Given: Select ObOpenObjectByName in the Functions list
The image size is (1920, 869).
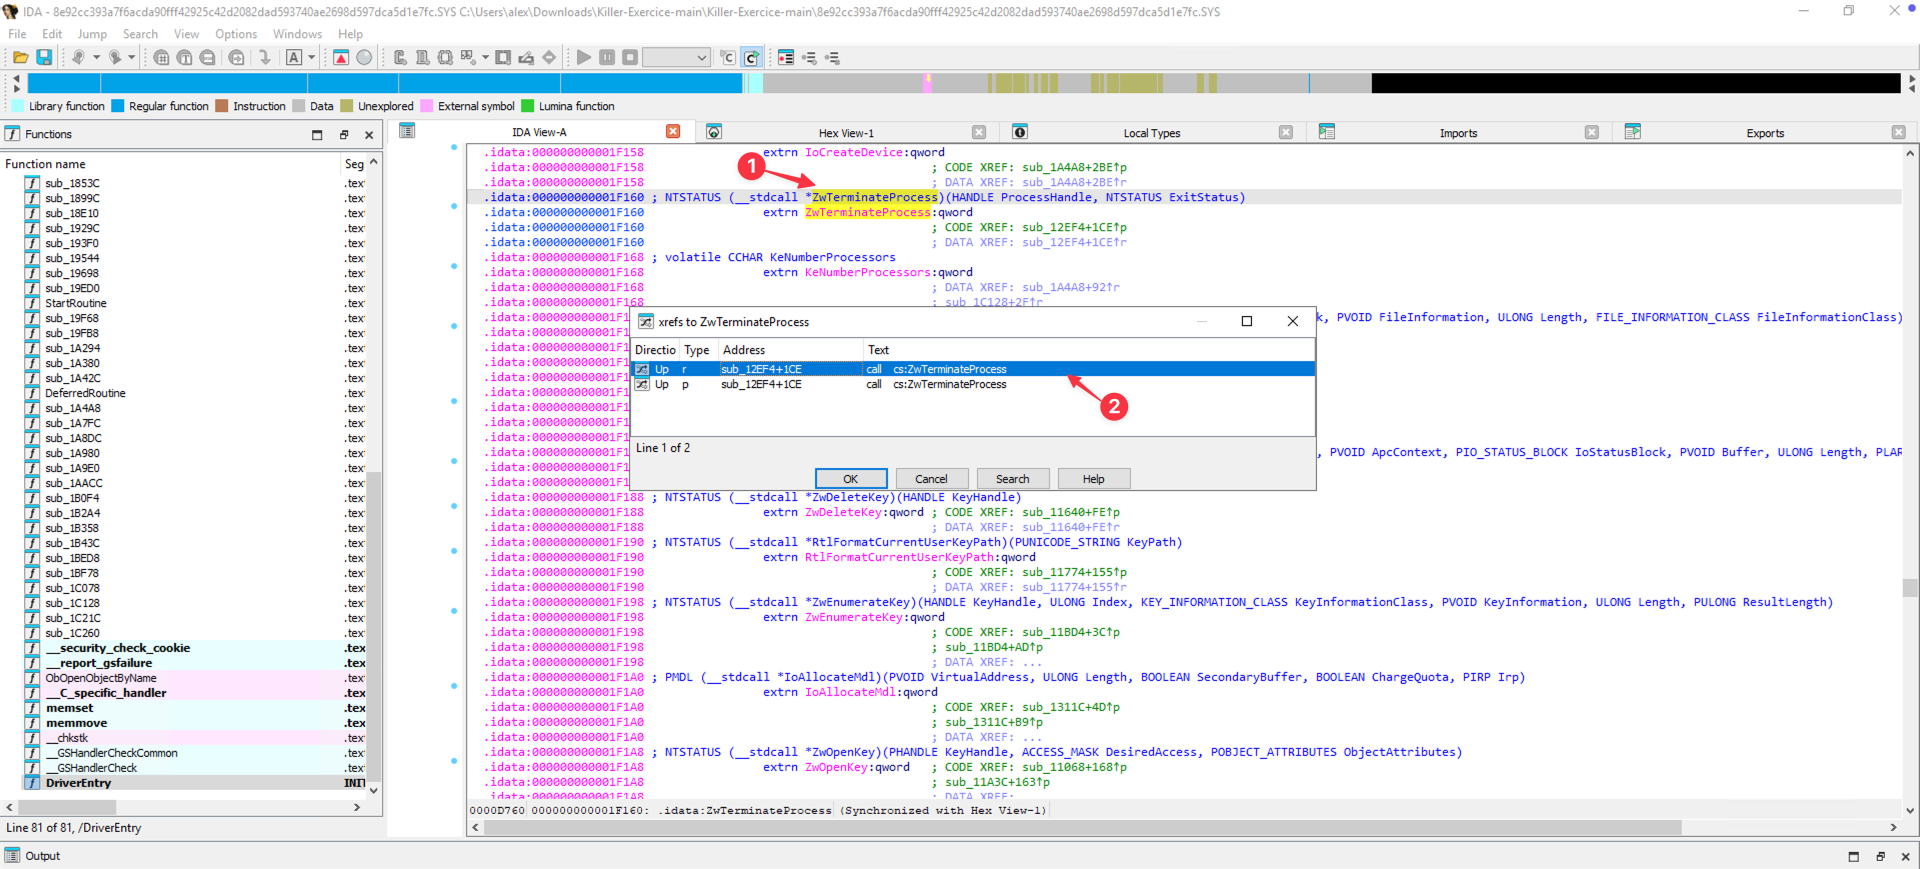Looking at the screenshot, I should click(101, 678).
